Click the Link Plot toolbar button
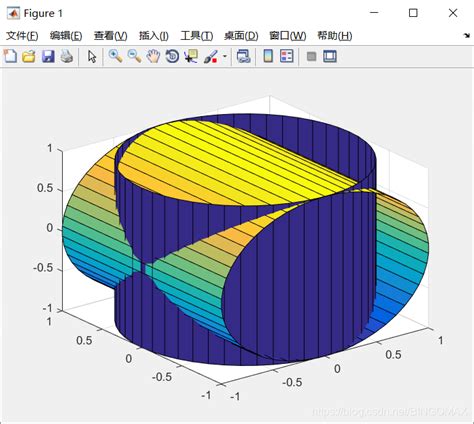The width and height of the screenshot is (474, 424). click(243, 56)
